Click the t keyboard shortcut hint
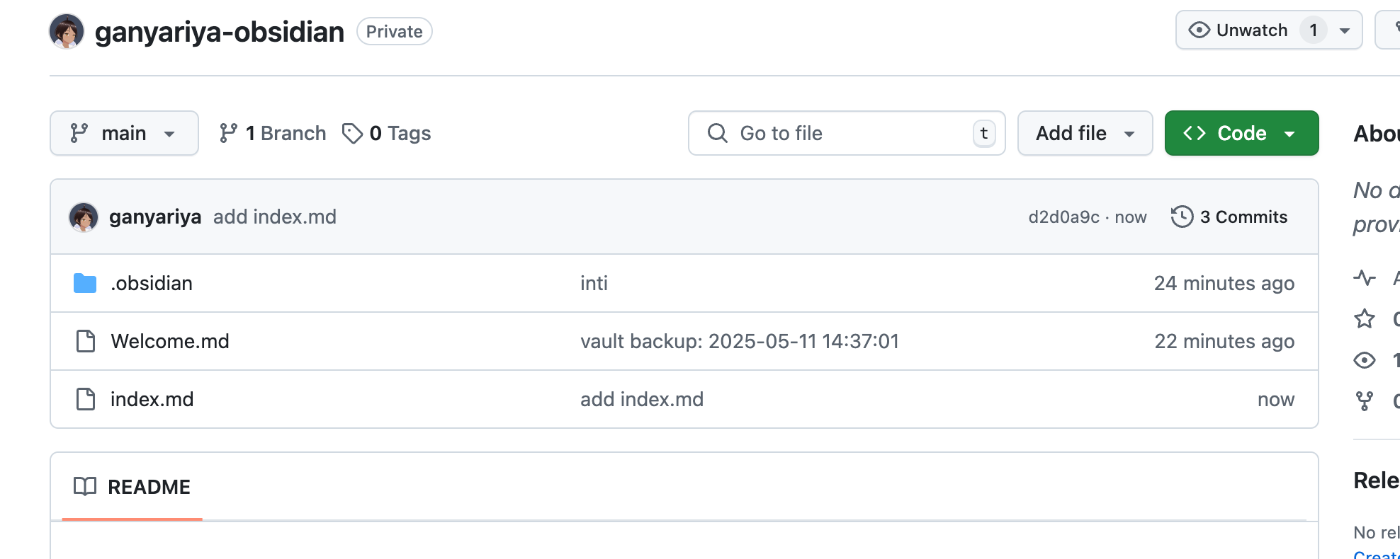The height and width of the screenshot is (559, 1400). tap(984, 133)
